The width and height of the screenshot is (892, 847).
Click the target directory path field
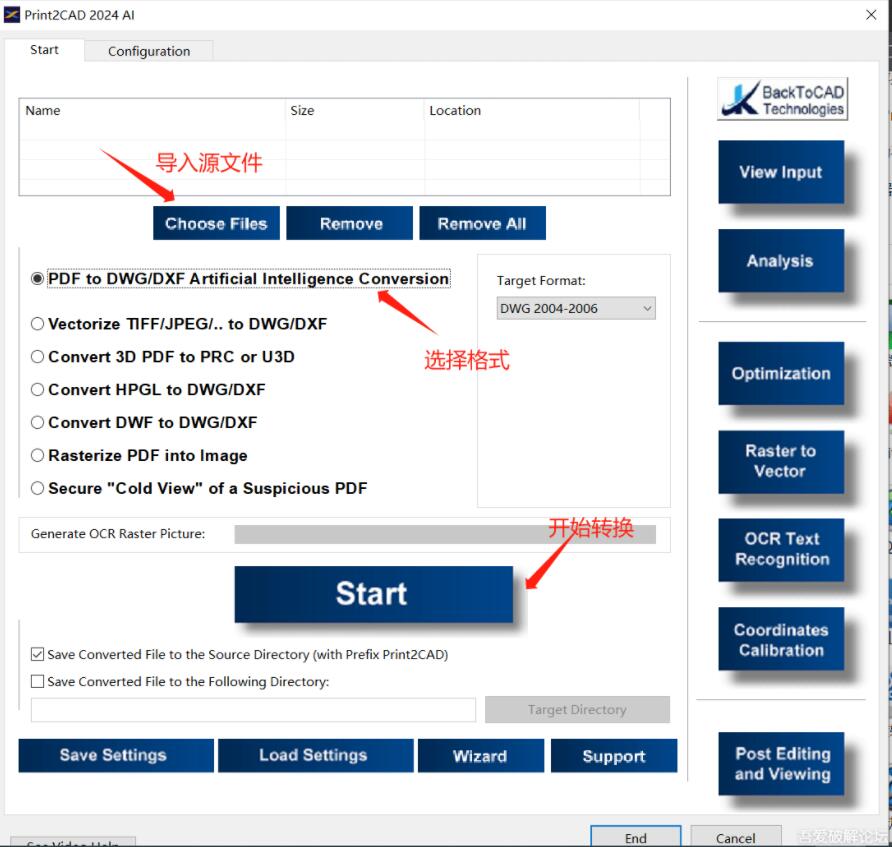[253, 710]
